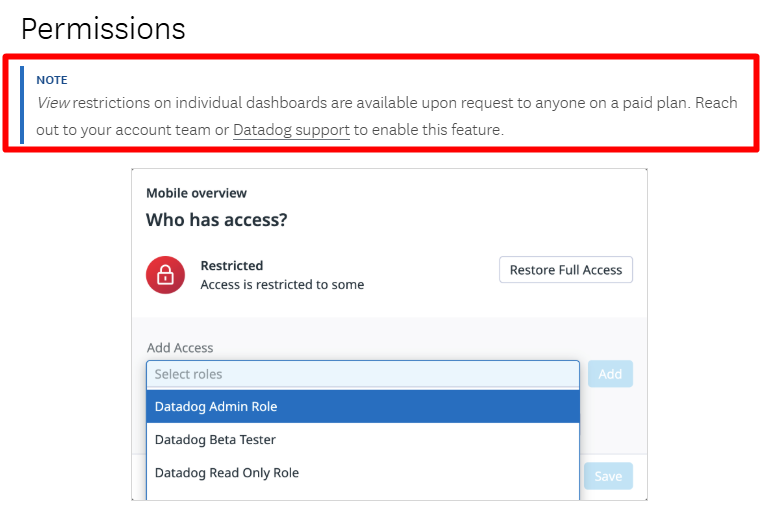Click the Restore Full Access button
Image resolution: width=765 pixels, height=508 pixels.
(x=566, y=270)
